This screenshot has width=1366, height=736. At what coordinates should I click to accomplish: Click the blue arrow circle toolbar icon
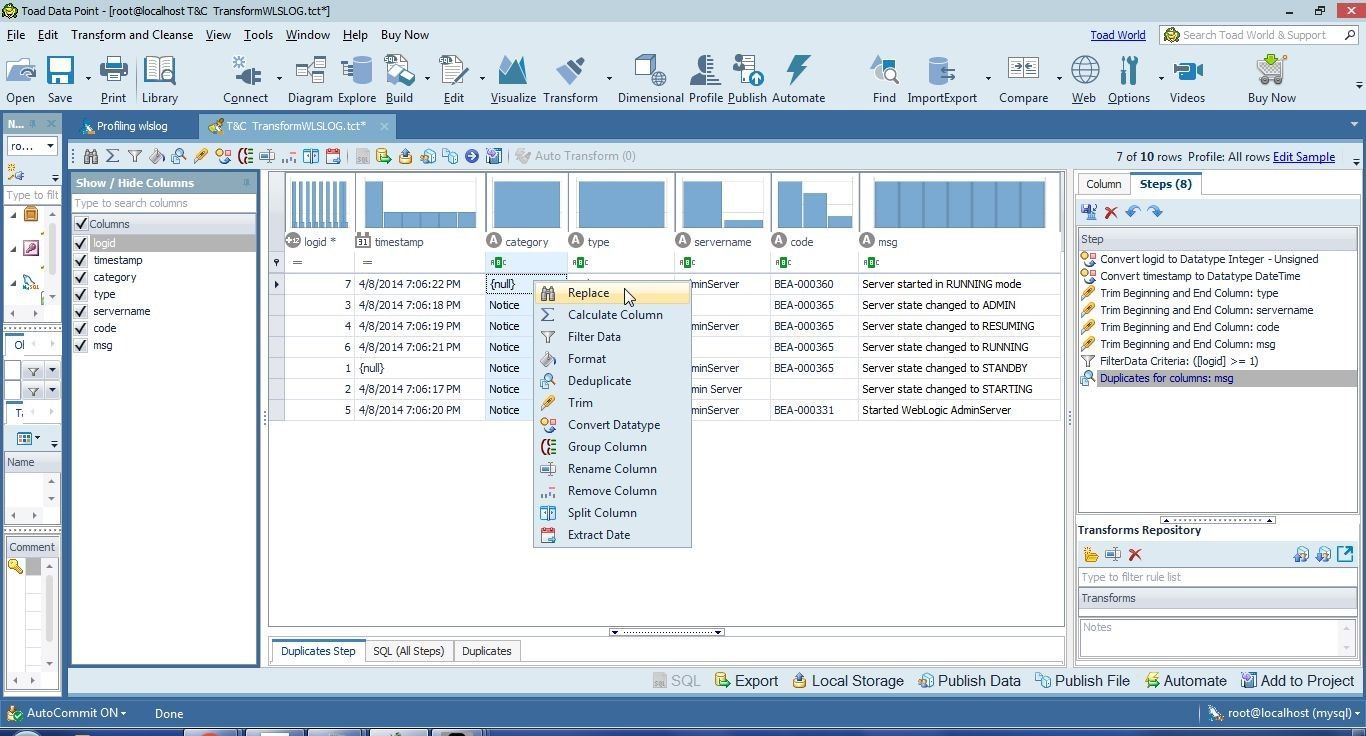[x=472, y=156]
